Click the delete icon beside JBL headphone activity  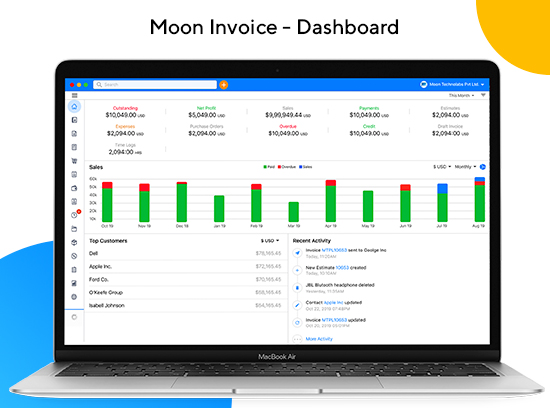pos(297,288)
